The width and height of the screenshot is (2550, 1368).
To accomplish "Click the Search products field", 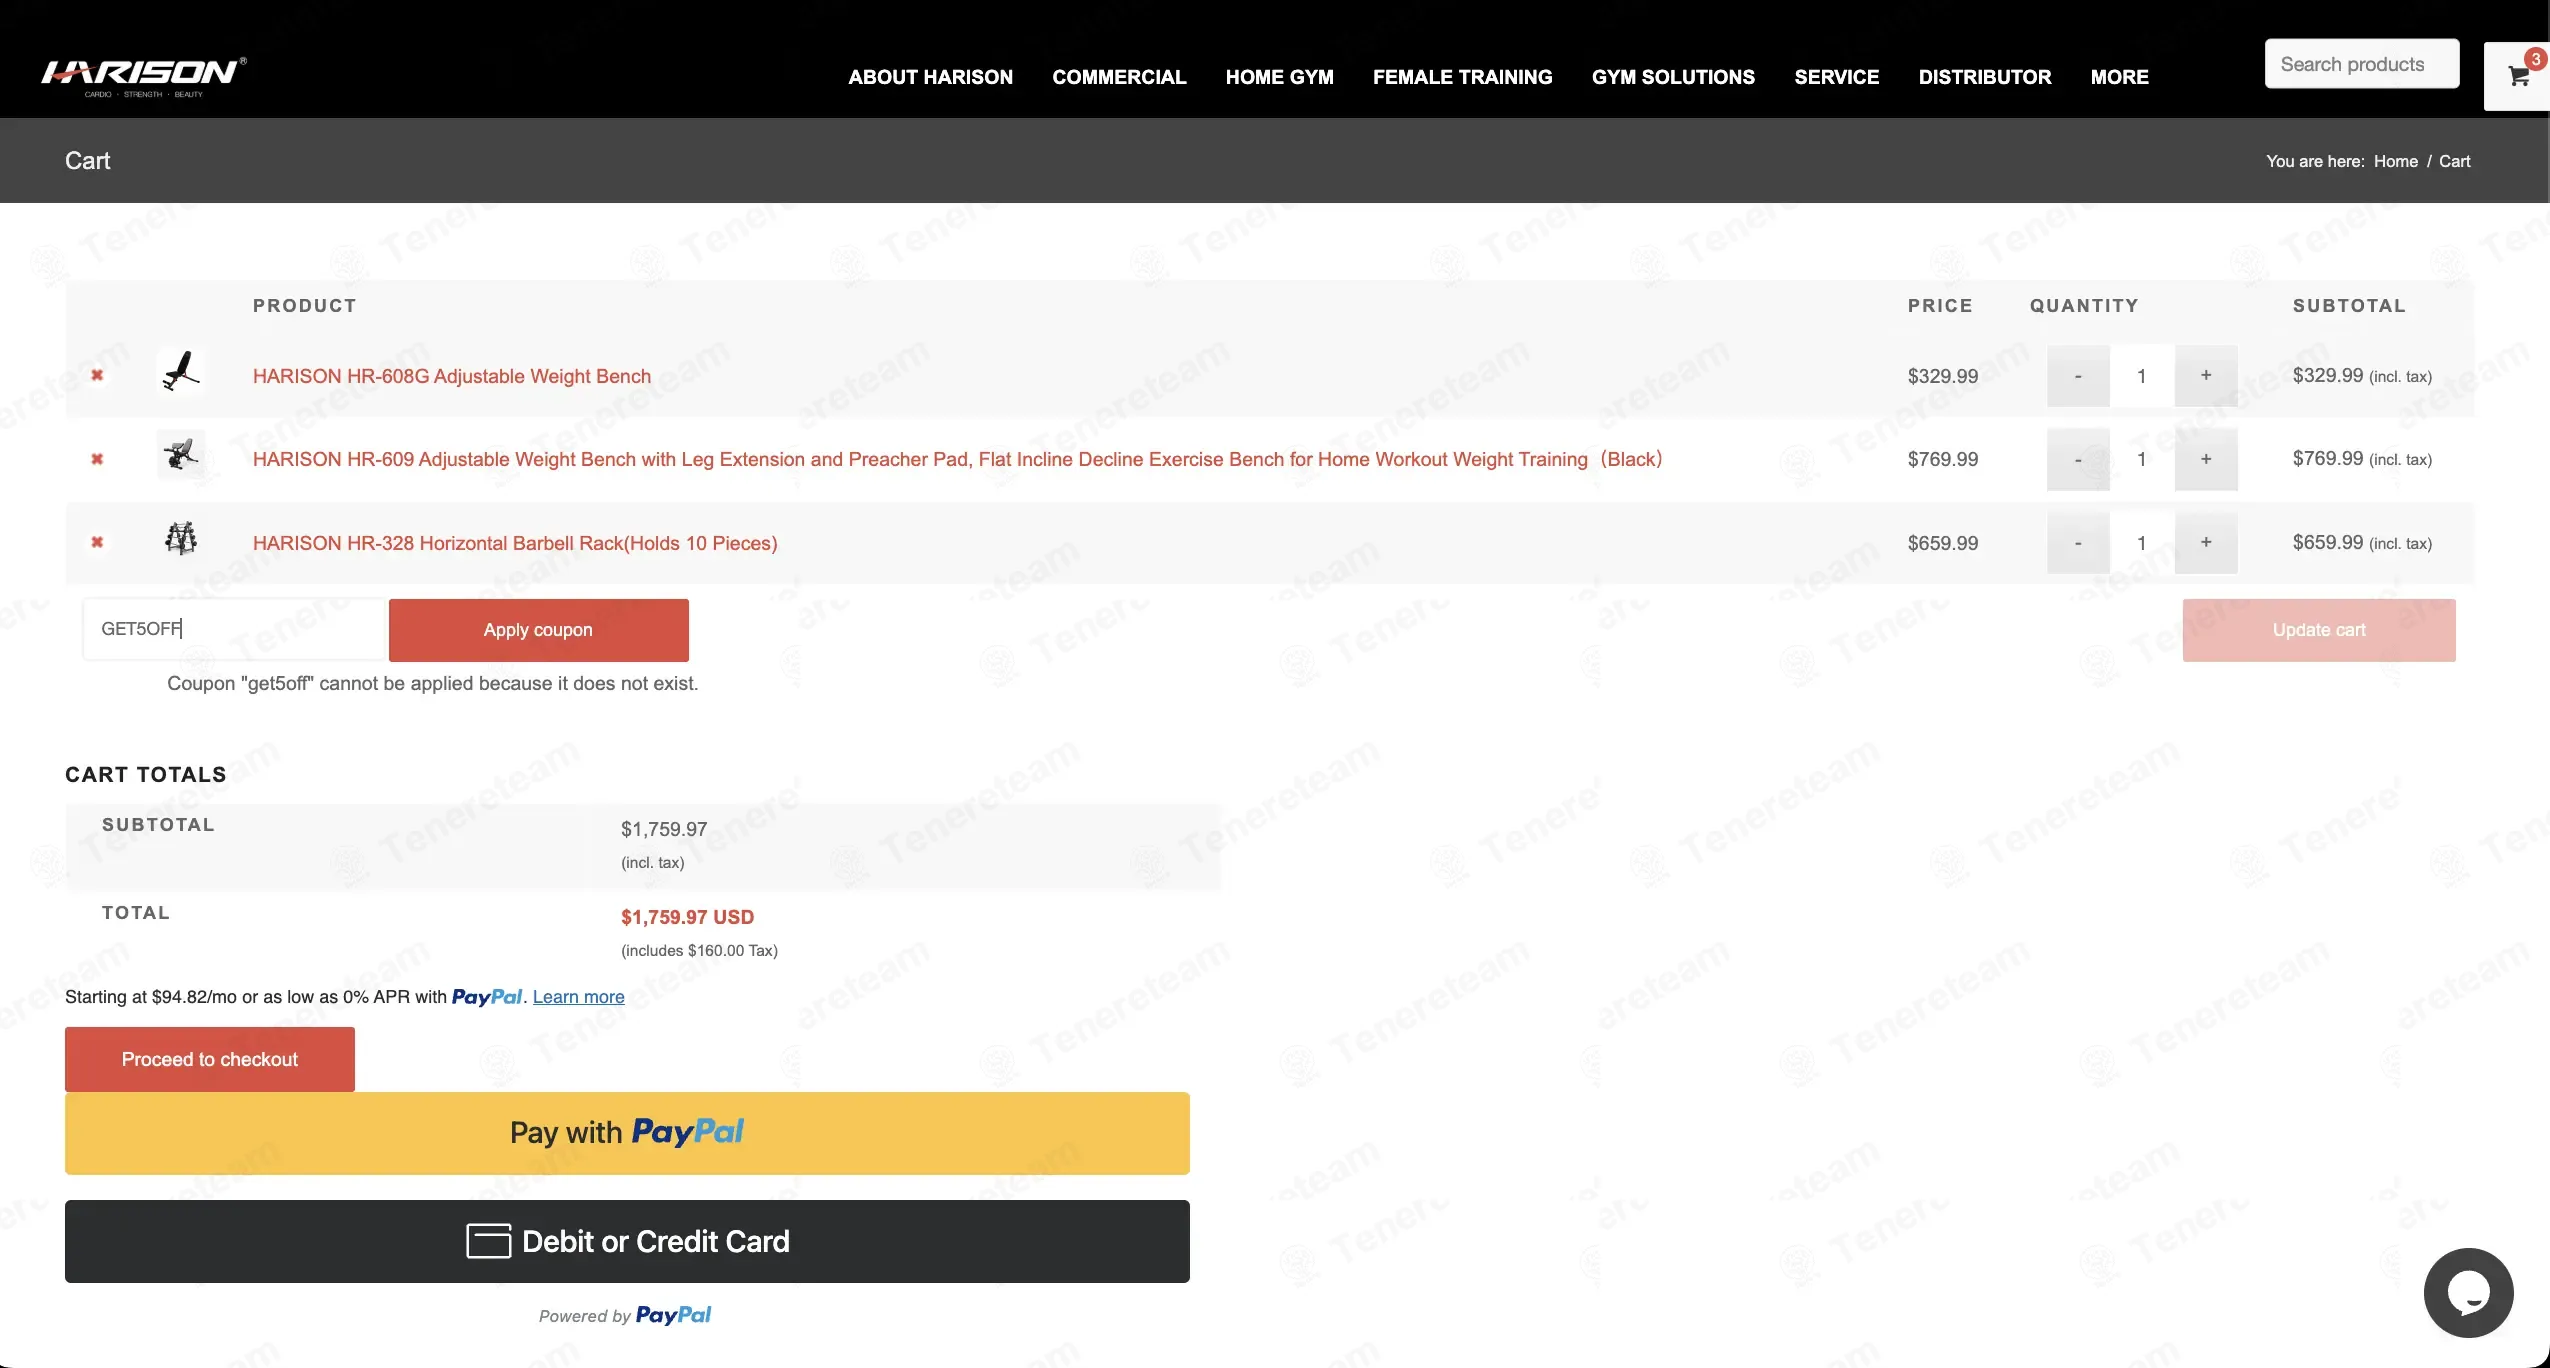I will (2361, 64).
